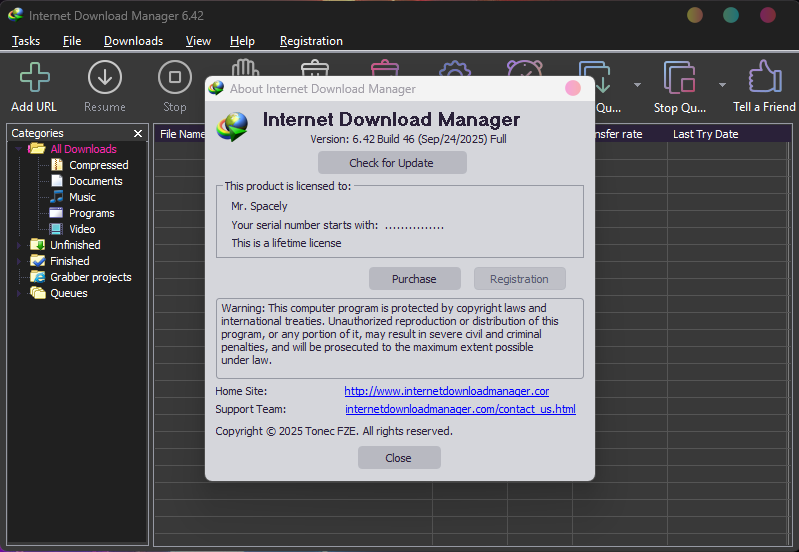Open the File menu
The height and width of the screenshot is (552, 799).
pos(72,41)
